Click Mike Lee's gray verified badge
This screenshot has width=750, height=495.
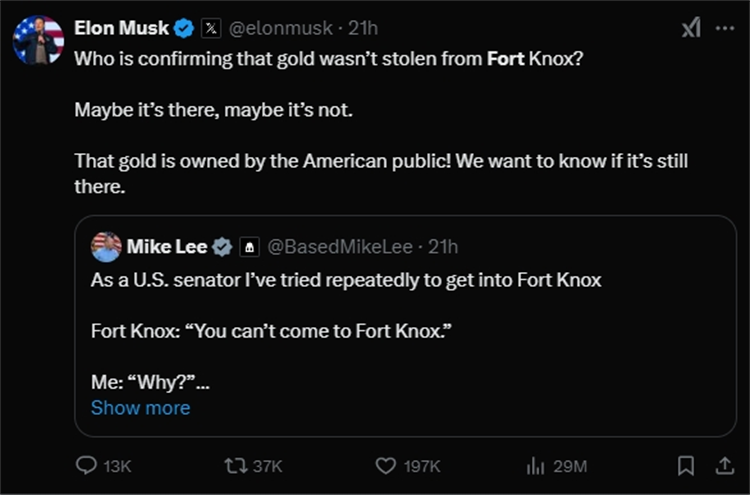[x=223, y=246]
